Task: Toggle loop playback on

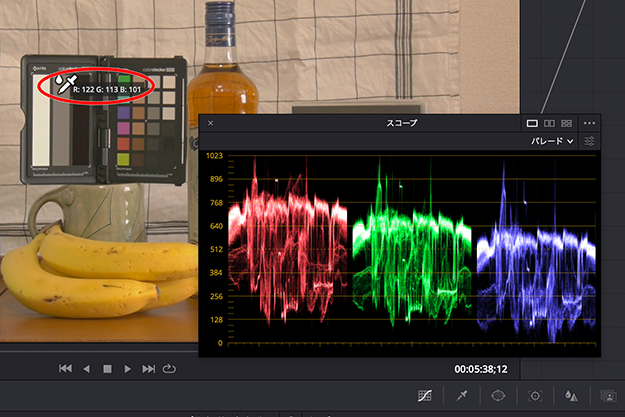Action: point(170,369)
